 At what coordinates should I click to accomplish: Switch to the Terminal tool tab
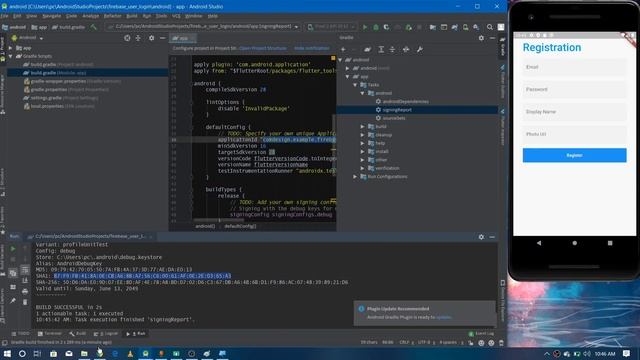point(49,333)
